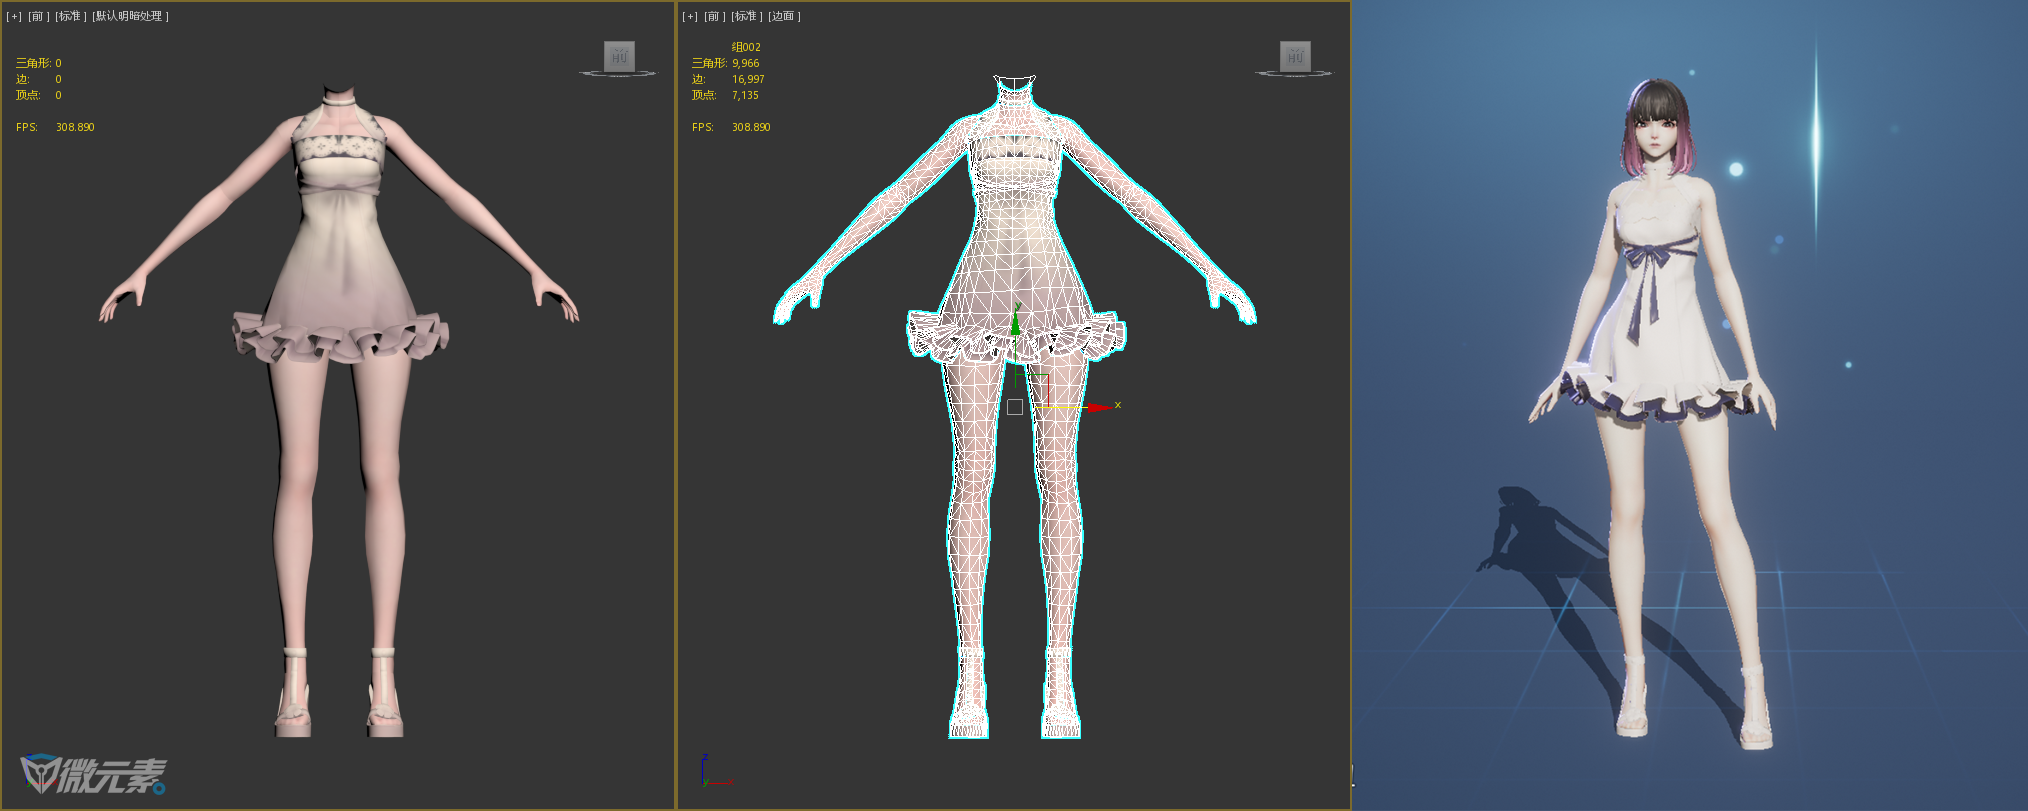
Task: Click the FPS value in the shaded viewport
Action: [x=75, y=127]
